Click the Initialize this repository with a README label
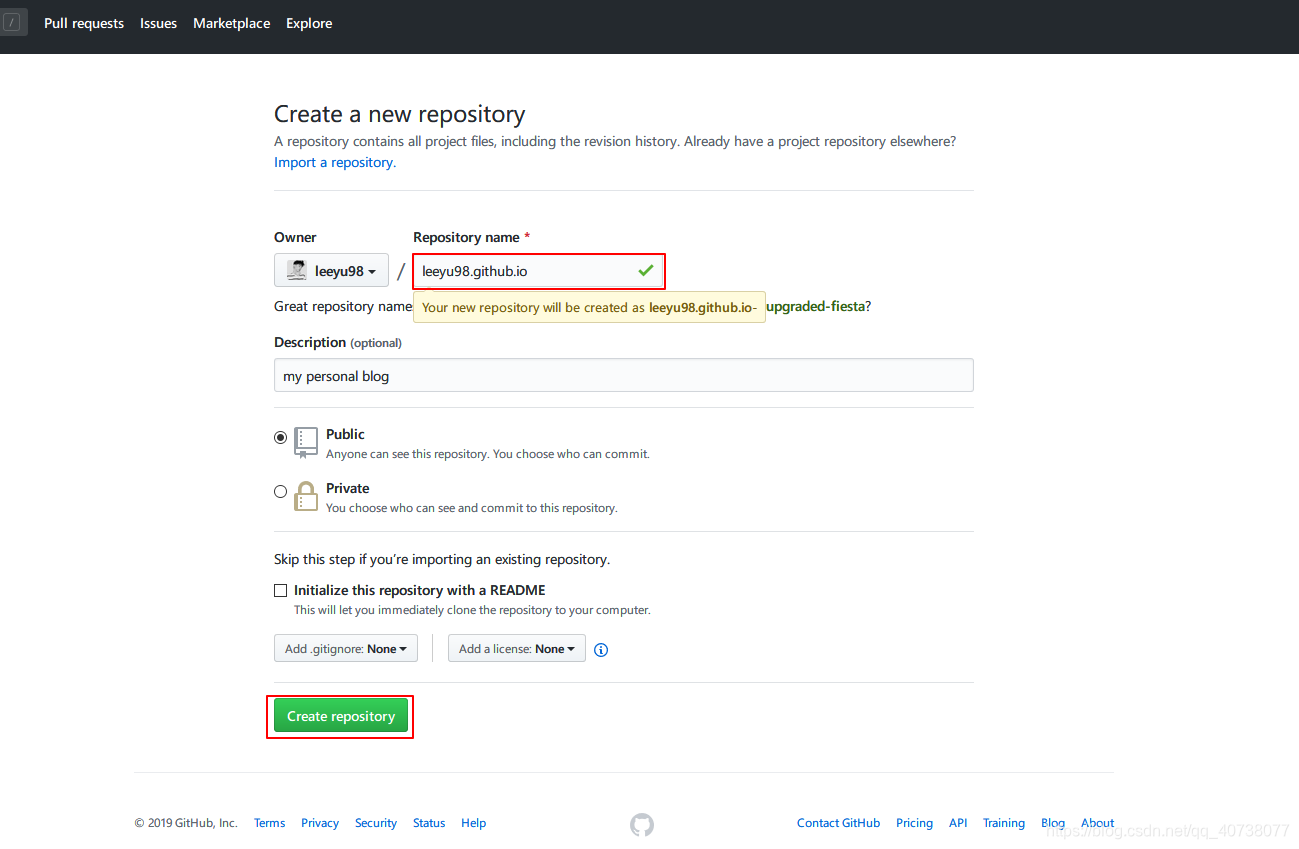Viewport: 1299px width, 849px height. (x=420, y=590)
